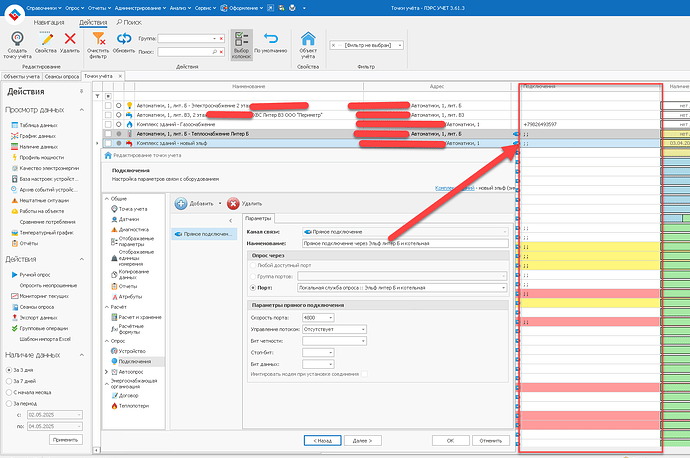Refresh the list with Обновить icon
Viewport: 690px width, 458px height.
[124, 43]
